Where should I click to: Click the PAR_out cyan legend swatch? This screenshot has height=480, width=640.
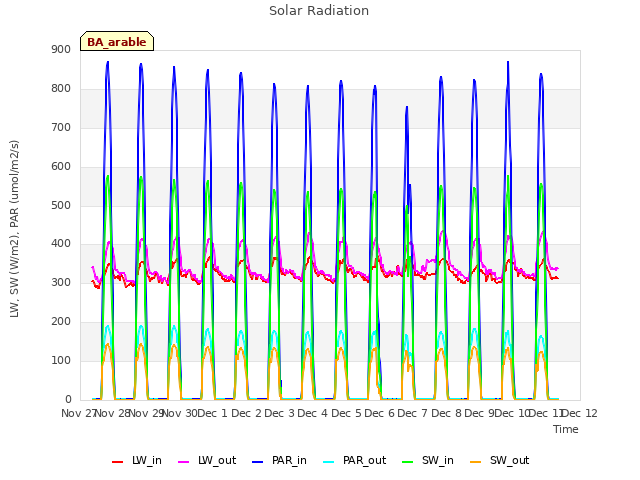point(329,462)
